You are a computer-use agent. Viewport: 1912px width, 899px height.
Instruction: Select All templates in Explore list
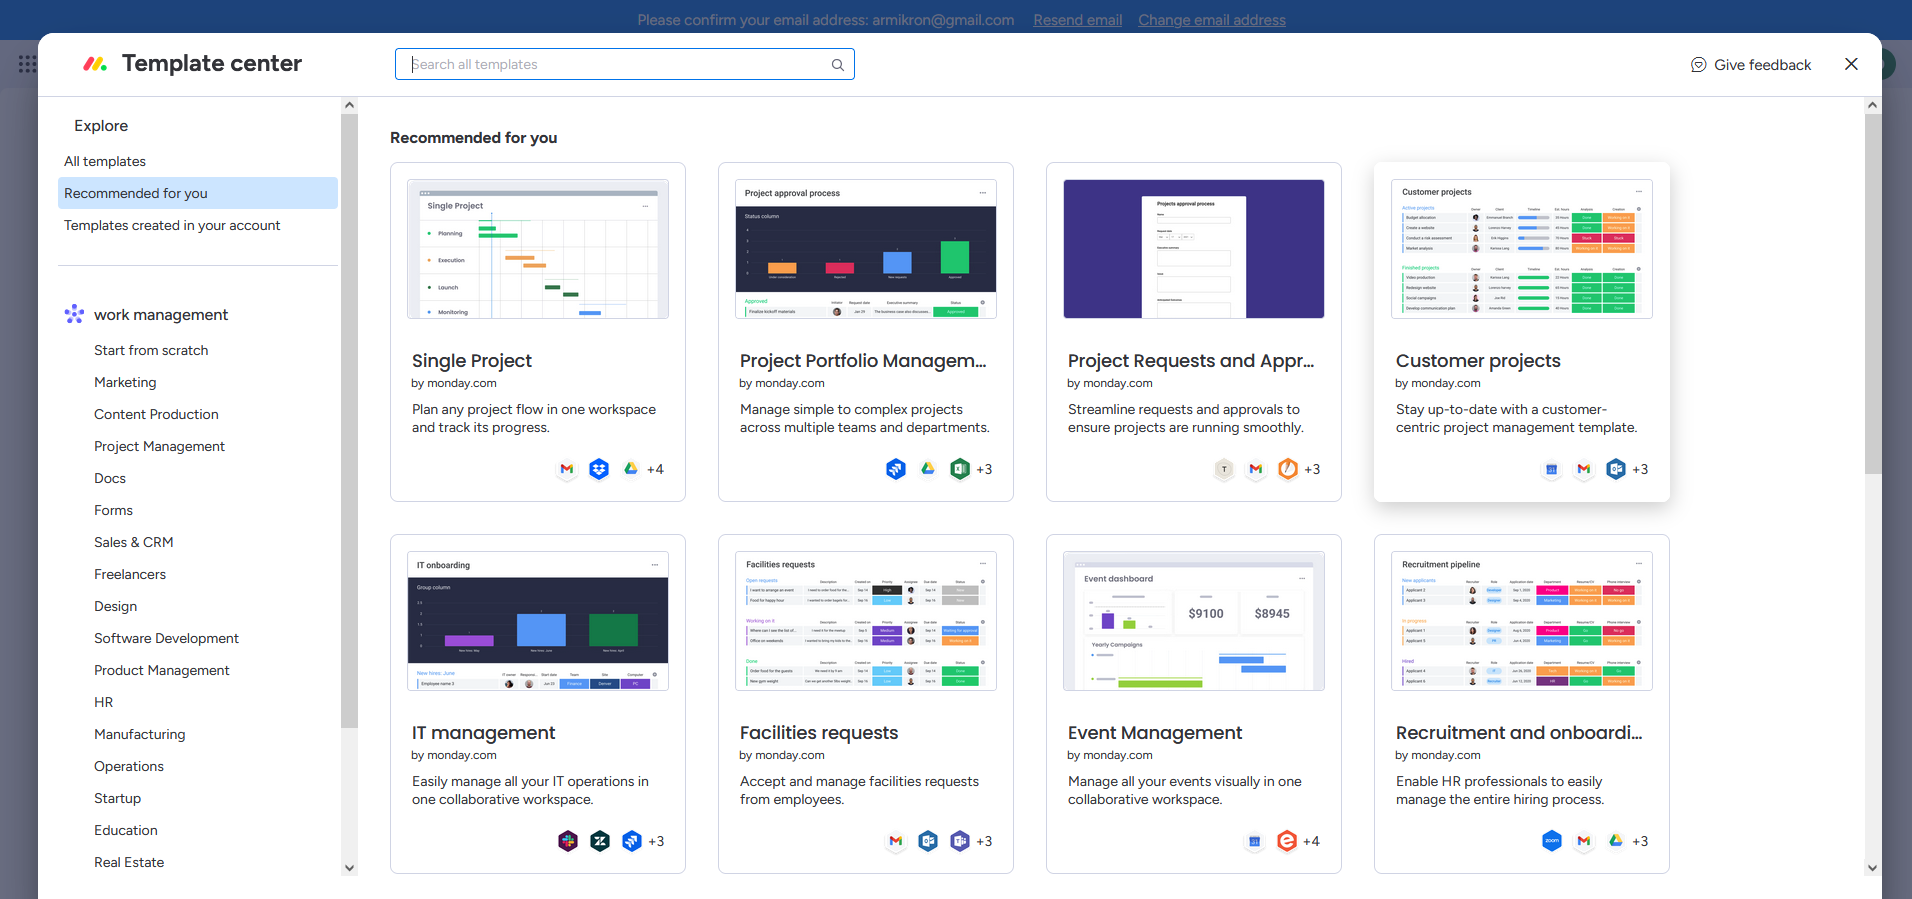click(198, 161)
